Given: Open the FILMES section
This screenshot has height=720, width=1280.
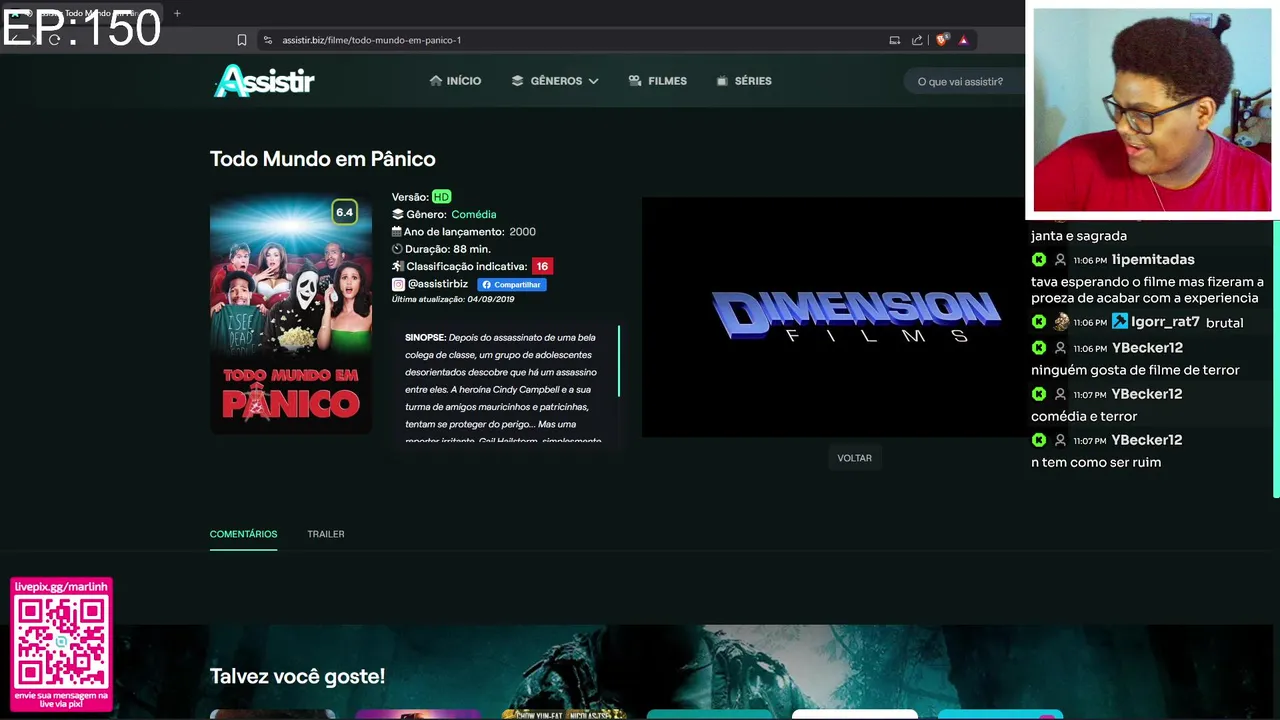Looking at the screenshot, I should click(x=657, y=81).
